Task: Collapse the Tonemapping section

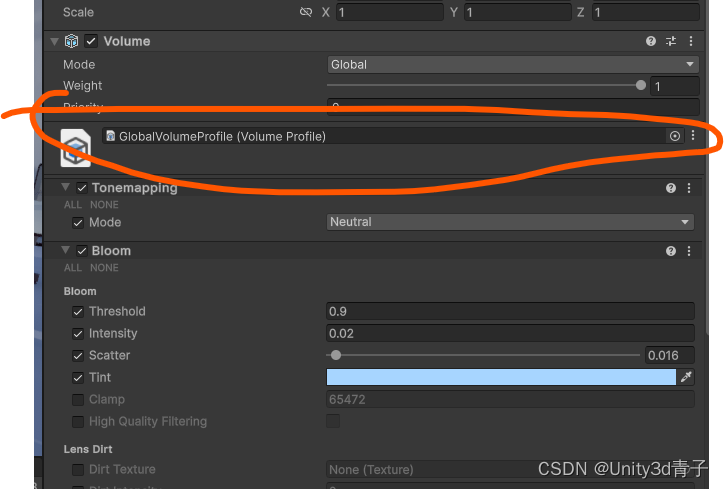Action: pos(66,187)
